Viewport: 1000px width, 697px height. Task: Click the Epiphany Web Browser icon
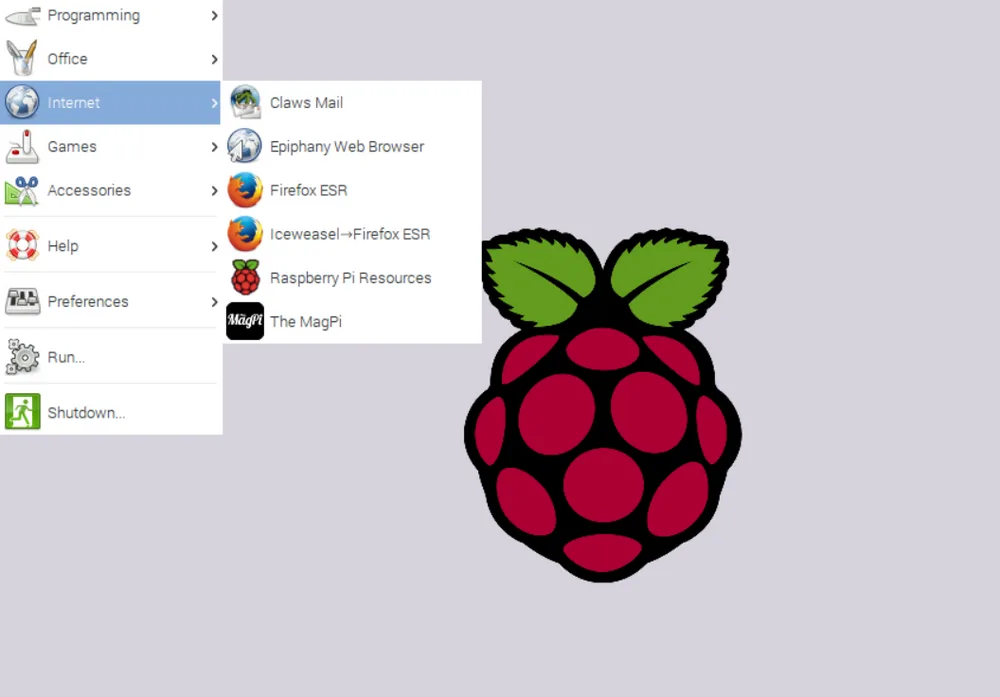245,146
